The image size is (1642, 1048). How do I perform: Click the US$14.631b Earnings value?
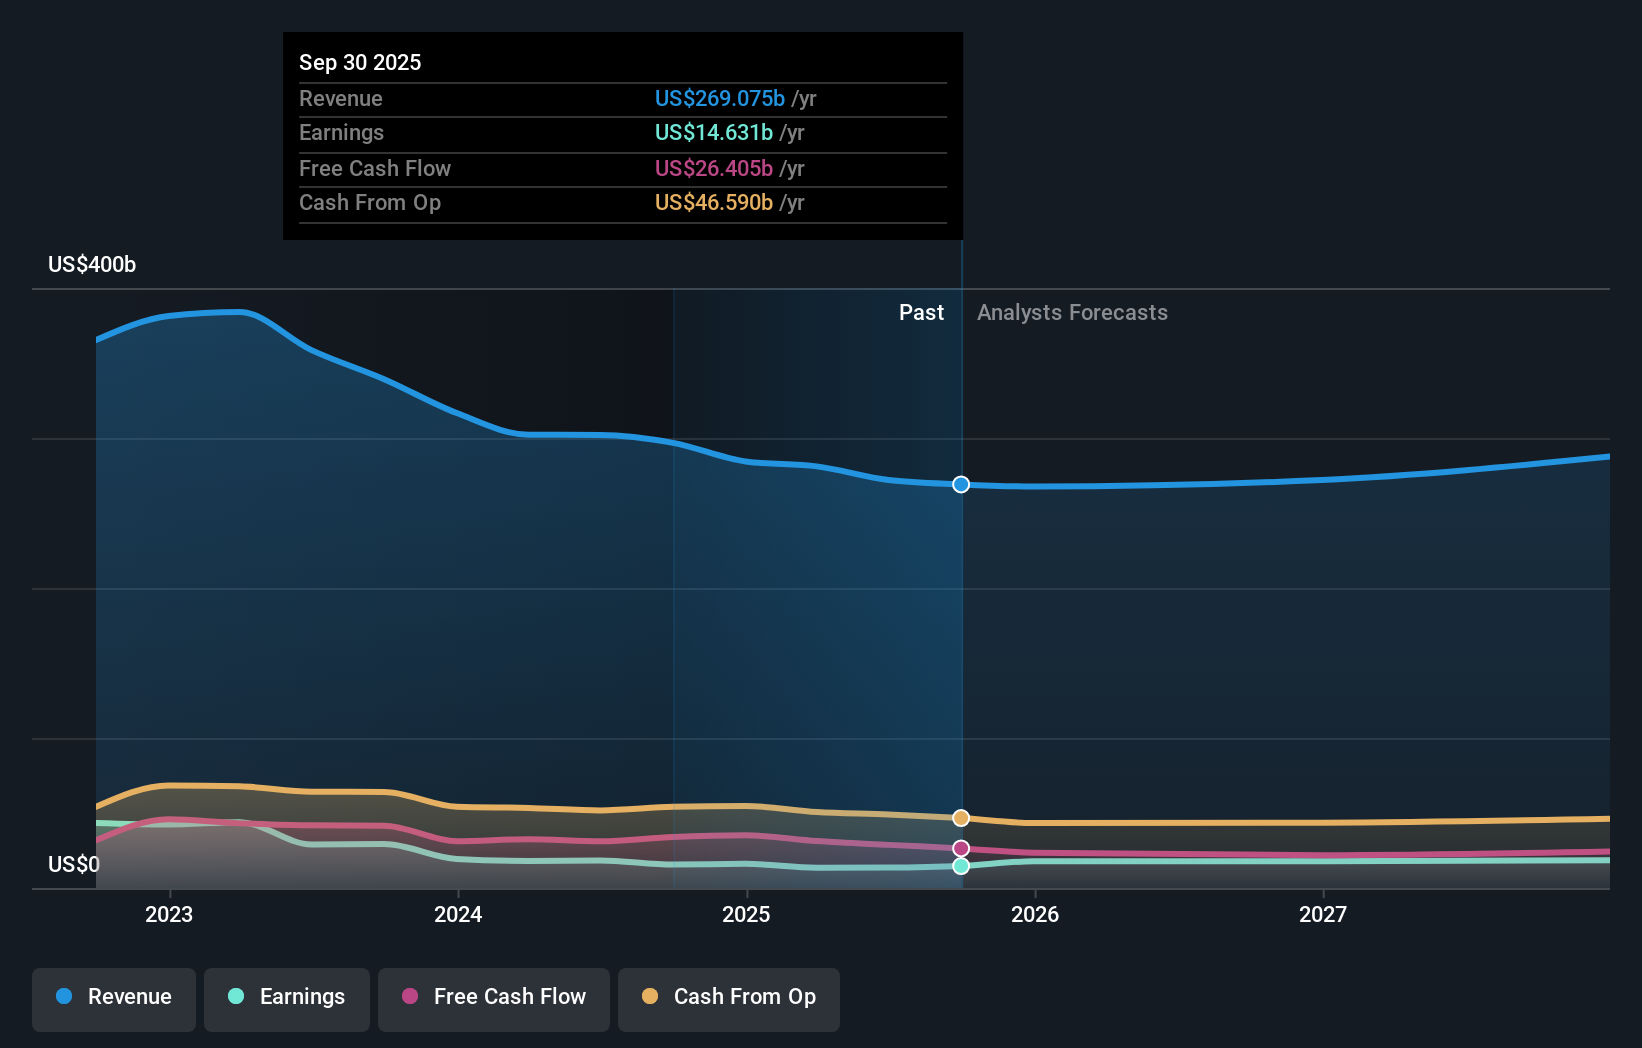[713, 132]
